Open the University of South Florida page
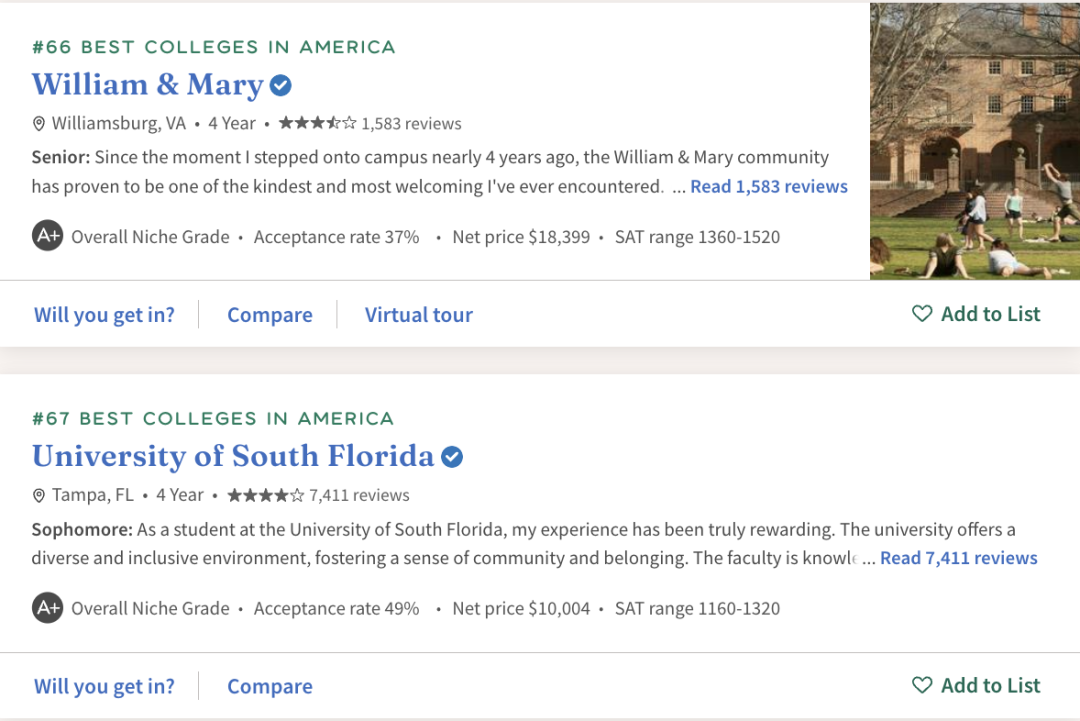This screenshot has height=721, width=1080. click(x=233, y=456)
